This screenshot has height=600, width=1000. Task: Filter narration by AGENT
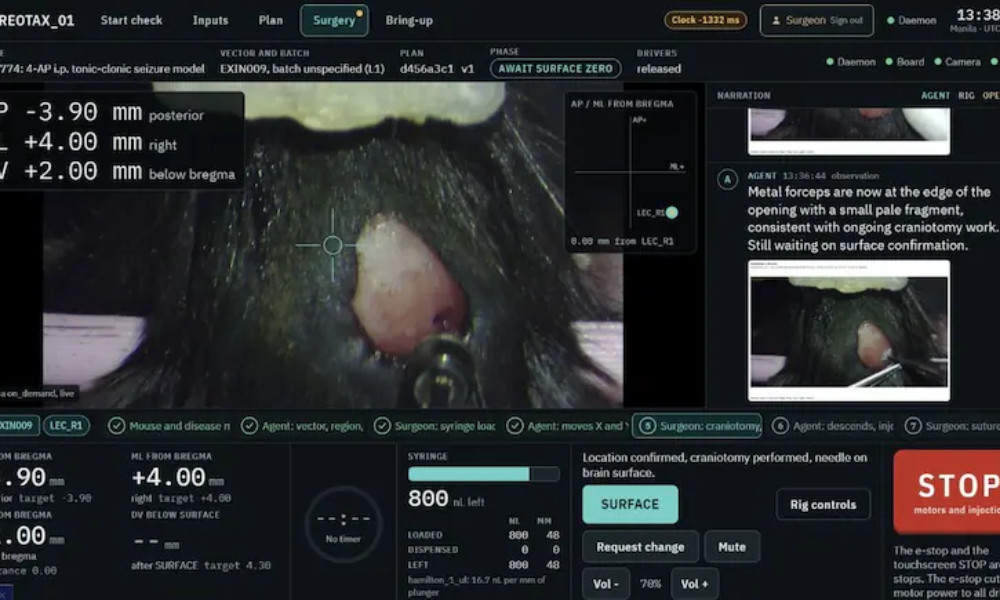point(935,96)
